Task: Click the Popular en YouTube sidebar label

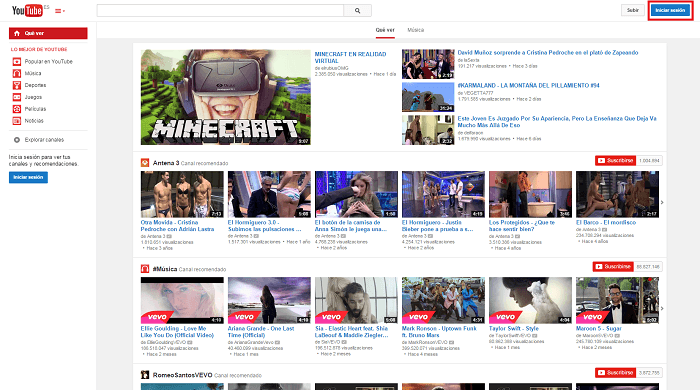Action: pos(49,62)
